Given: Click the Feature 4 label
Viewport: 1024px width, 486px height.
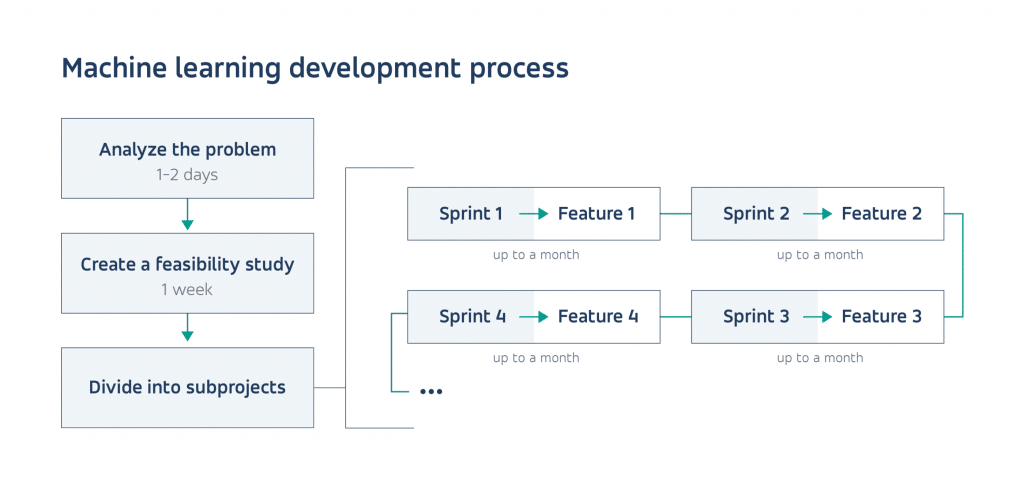Looking at the screenshot, I should coord(598,317).
